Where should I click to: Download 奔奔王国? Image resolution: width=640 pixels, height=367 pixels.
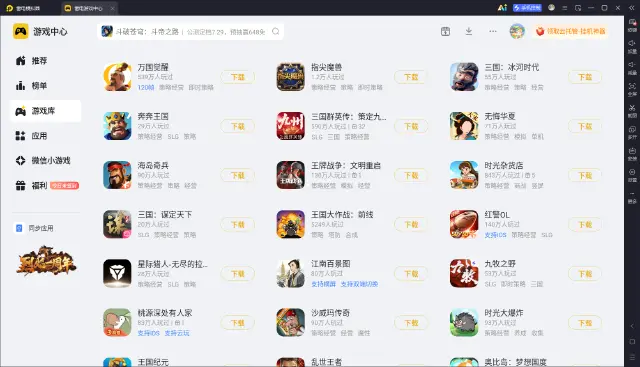tap(238, 126)
